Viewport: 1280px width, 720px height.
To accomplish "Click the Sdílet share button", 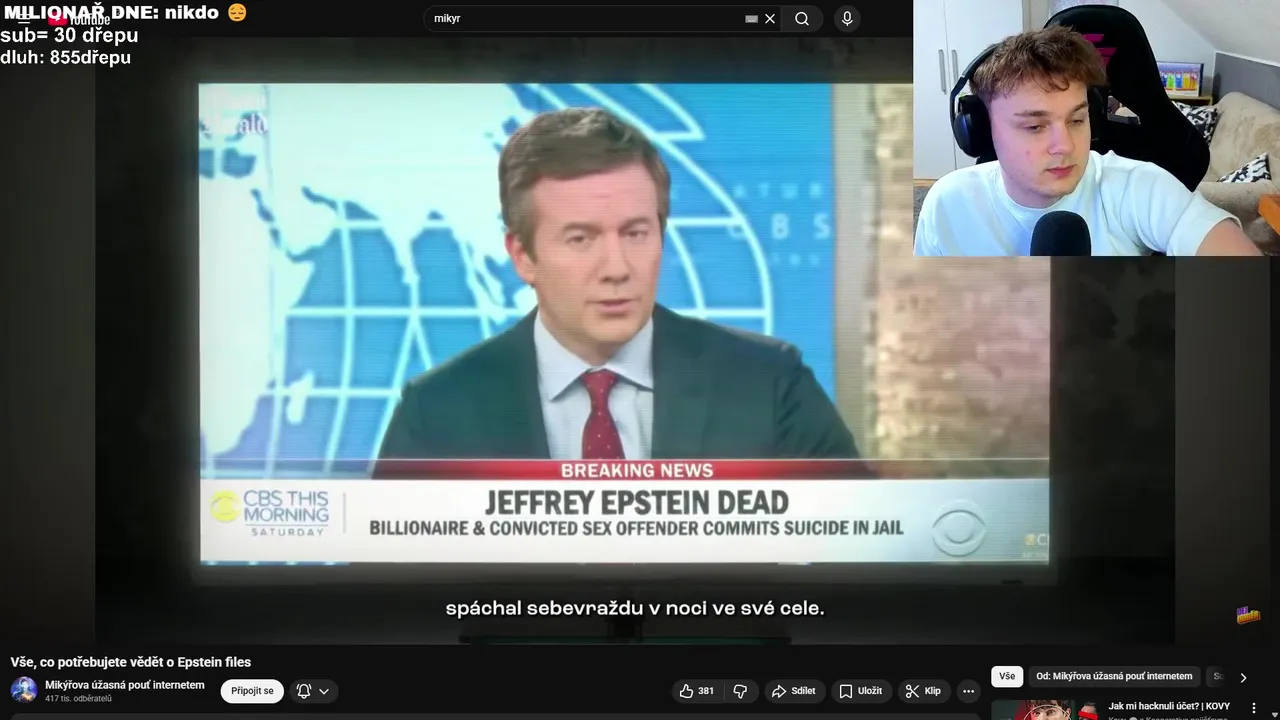I will coord(793,691).
